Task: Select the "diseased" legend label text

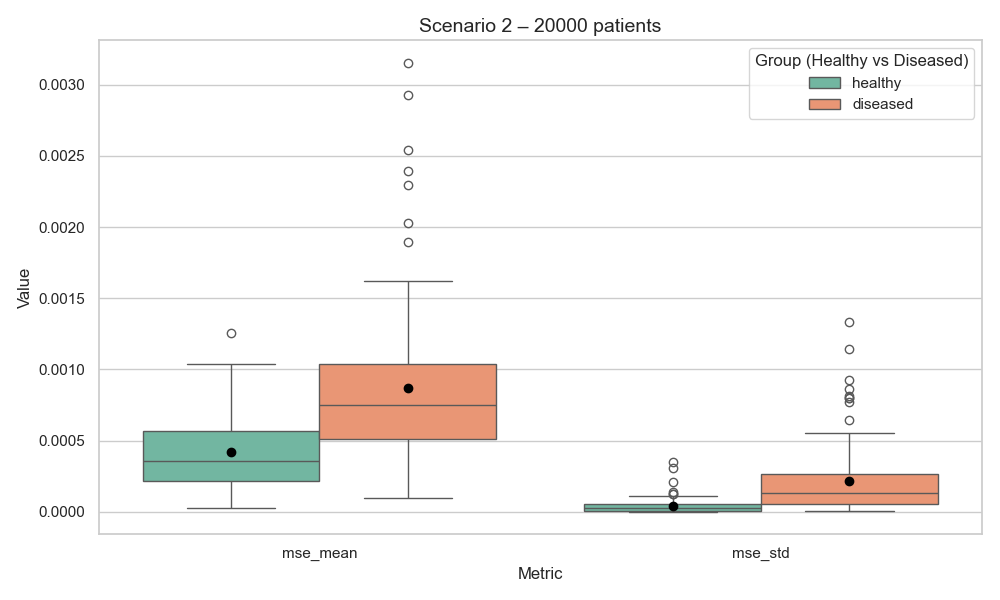Action: pos(882,104)
